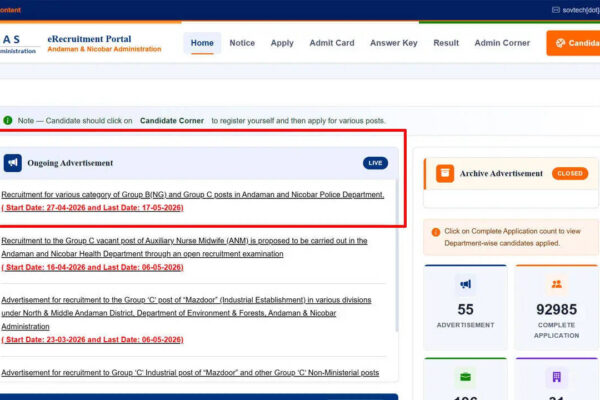Open the Home tab
Image resolution: width=600 pixels, height=400 pixels.
coord(202,43)
